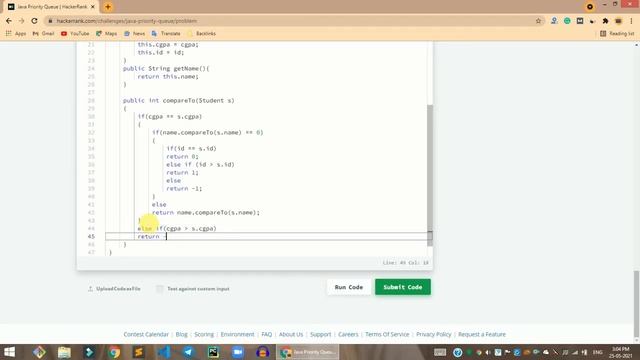Open the blue help tray icon

458,352
